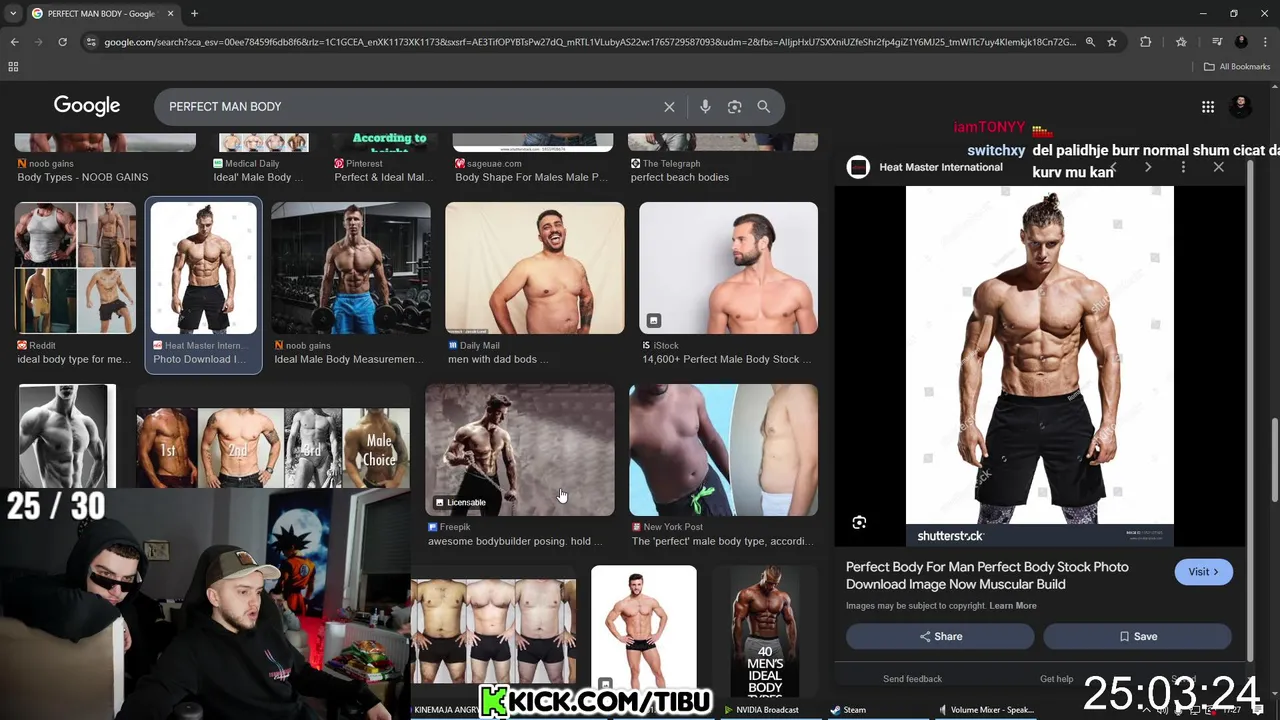Click Body Types - NOOB GAINS caption
The width and height of the screenshot is (1280, 720).
click(82, 177)
